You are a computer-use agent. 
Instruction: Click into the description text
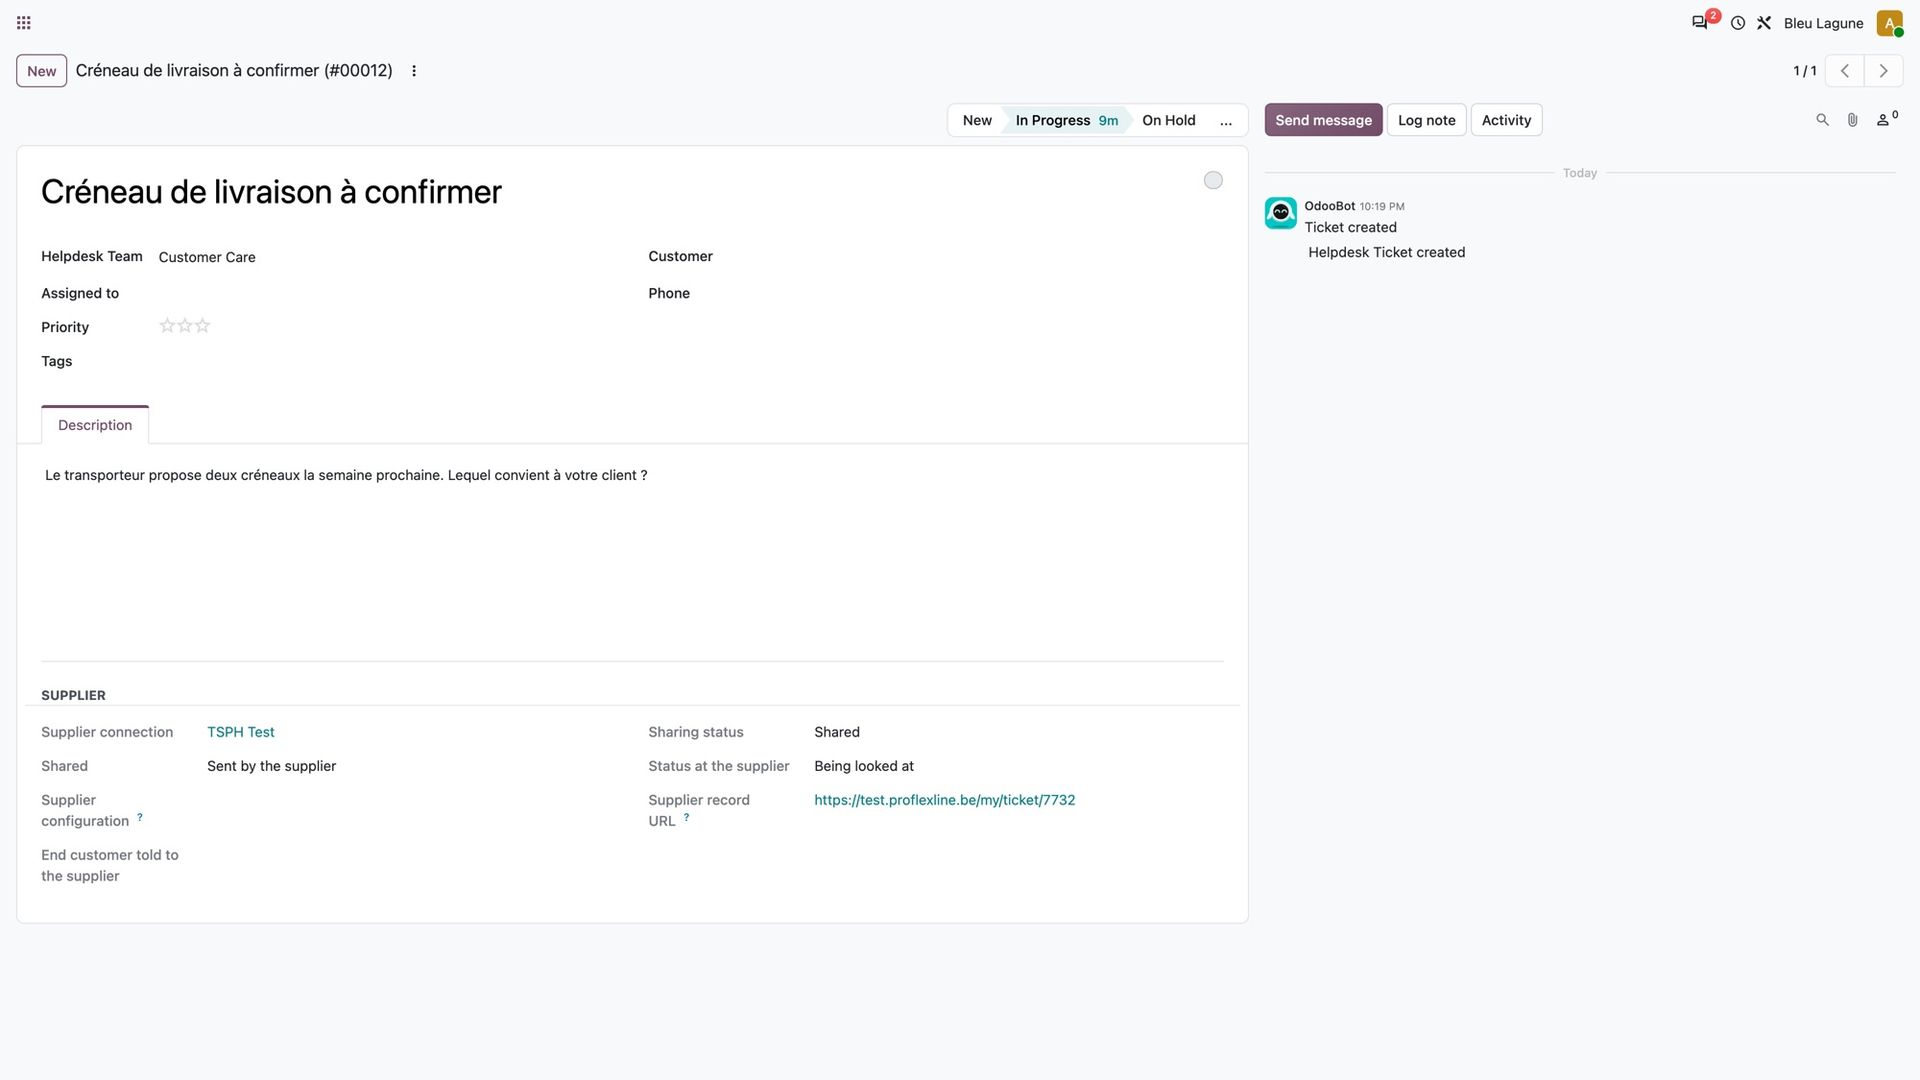[x=346, y=475]
